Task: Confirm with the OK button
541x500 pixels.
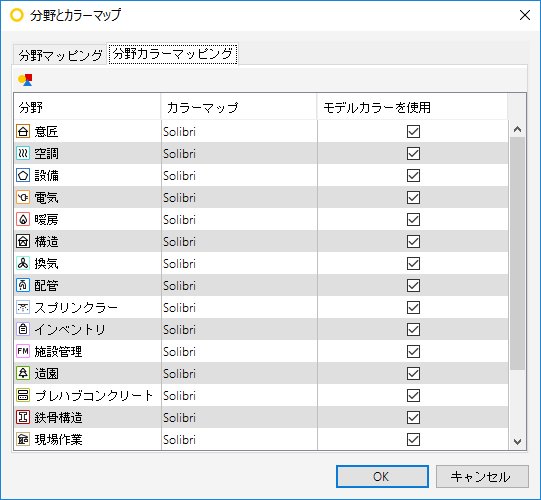Action: (x=382, y=477)
